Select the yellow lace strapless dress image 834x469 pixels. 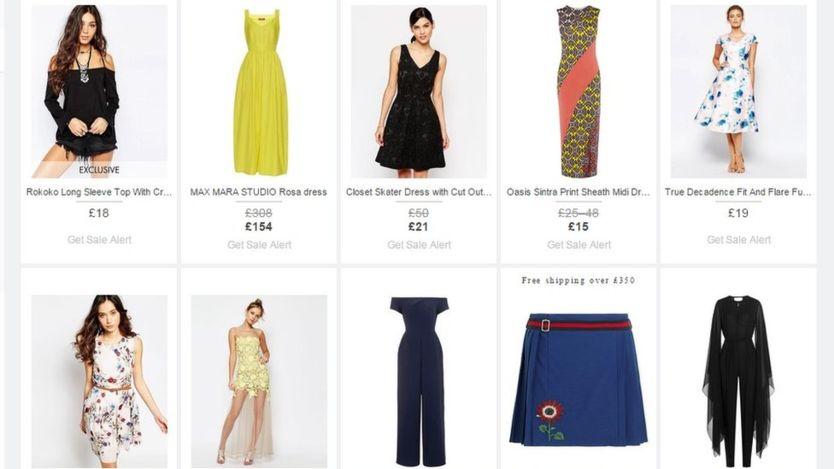pos(259,381)
